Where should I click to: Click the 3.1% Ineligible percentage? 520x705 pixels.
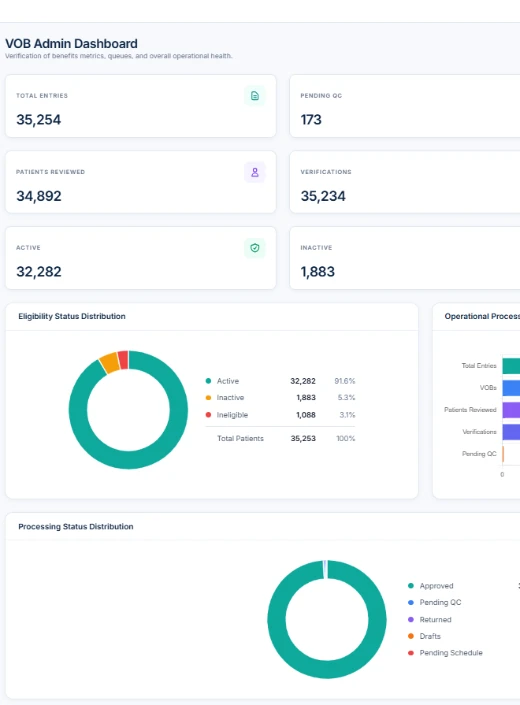click(x=347, y=415)
